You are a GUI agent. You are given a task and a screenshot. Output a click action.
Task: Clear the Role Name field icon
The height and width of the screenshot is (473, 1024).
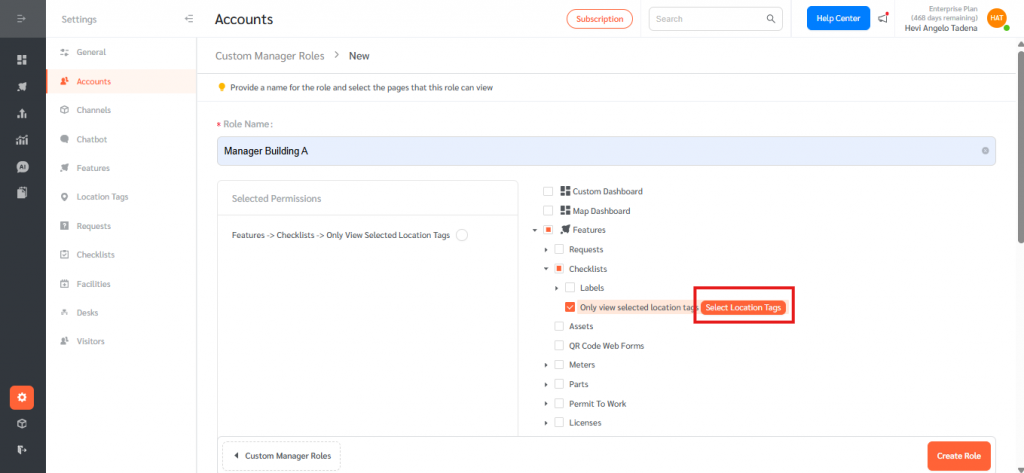click(985, 151)
